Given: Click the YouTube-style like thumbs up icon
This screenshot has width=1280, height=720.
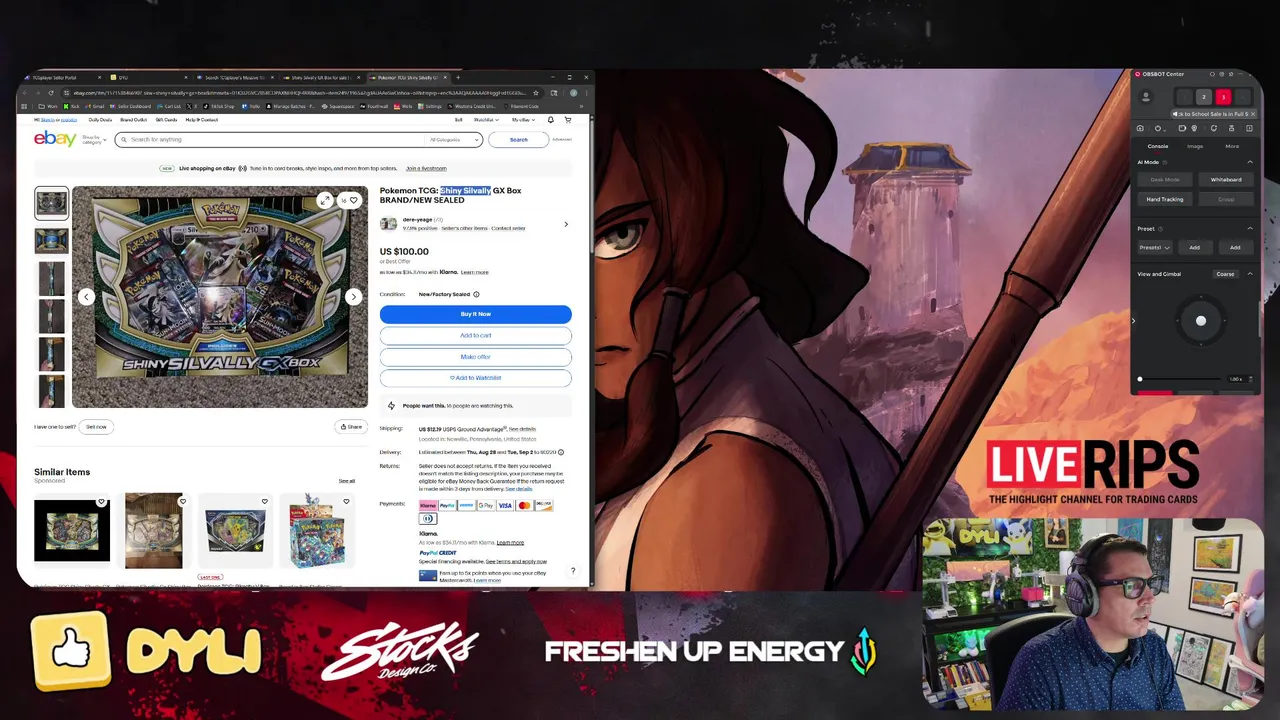Looking at the screenshot, I should pyautogui.click(x=70, y=652).
